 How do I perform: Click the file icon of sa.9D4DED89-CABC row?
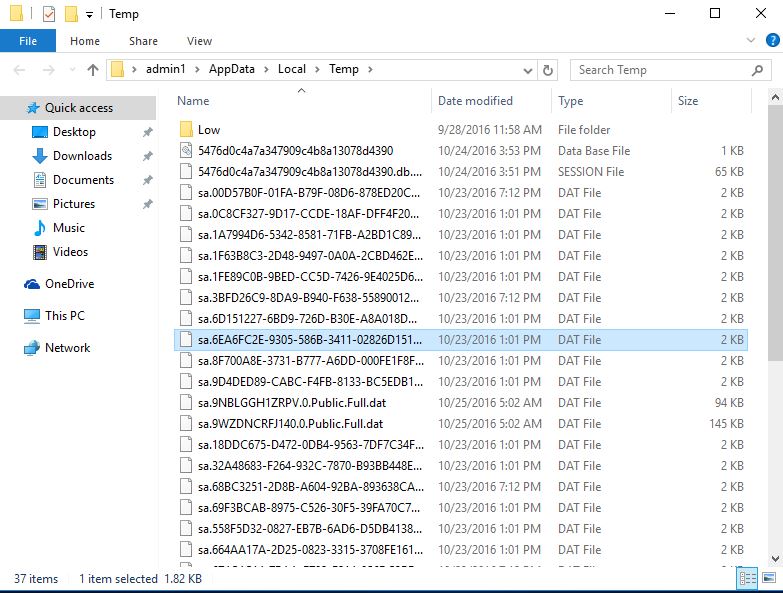point(186,381)
